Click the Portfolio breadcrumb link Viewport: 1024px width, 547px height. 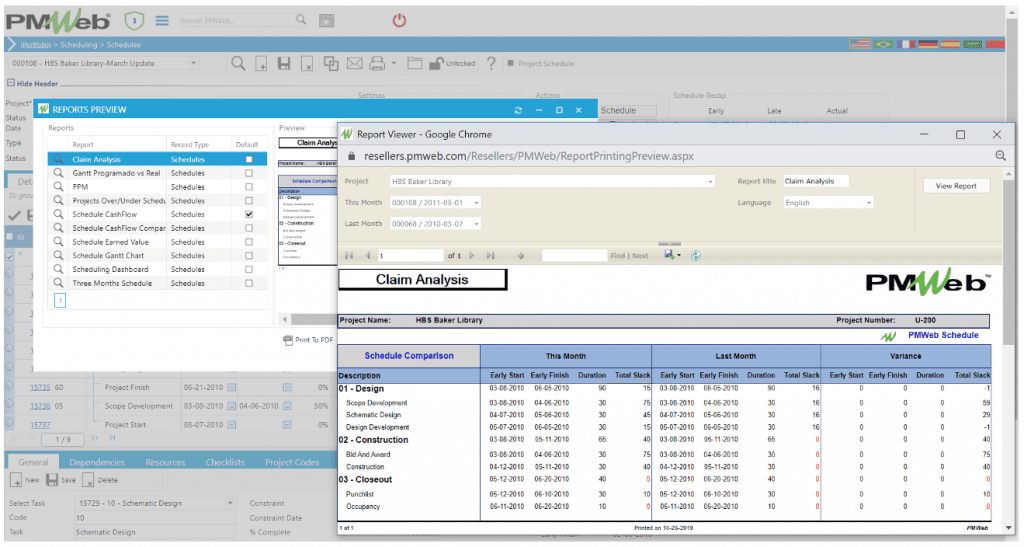click(36, 45)
